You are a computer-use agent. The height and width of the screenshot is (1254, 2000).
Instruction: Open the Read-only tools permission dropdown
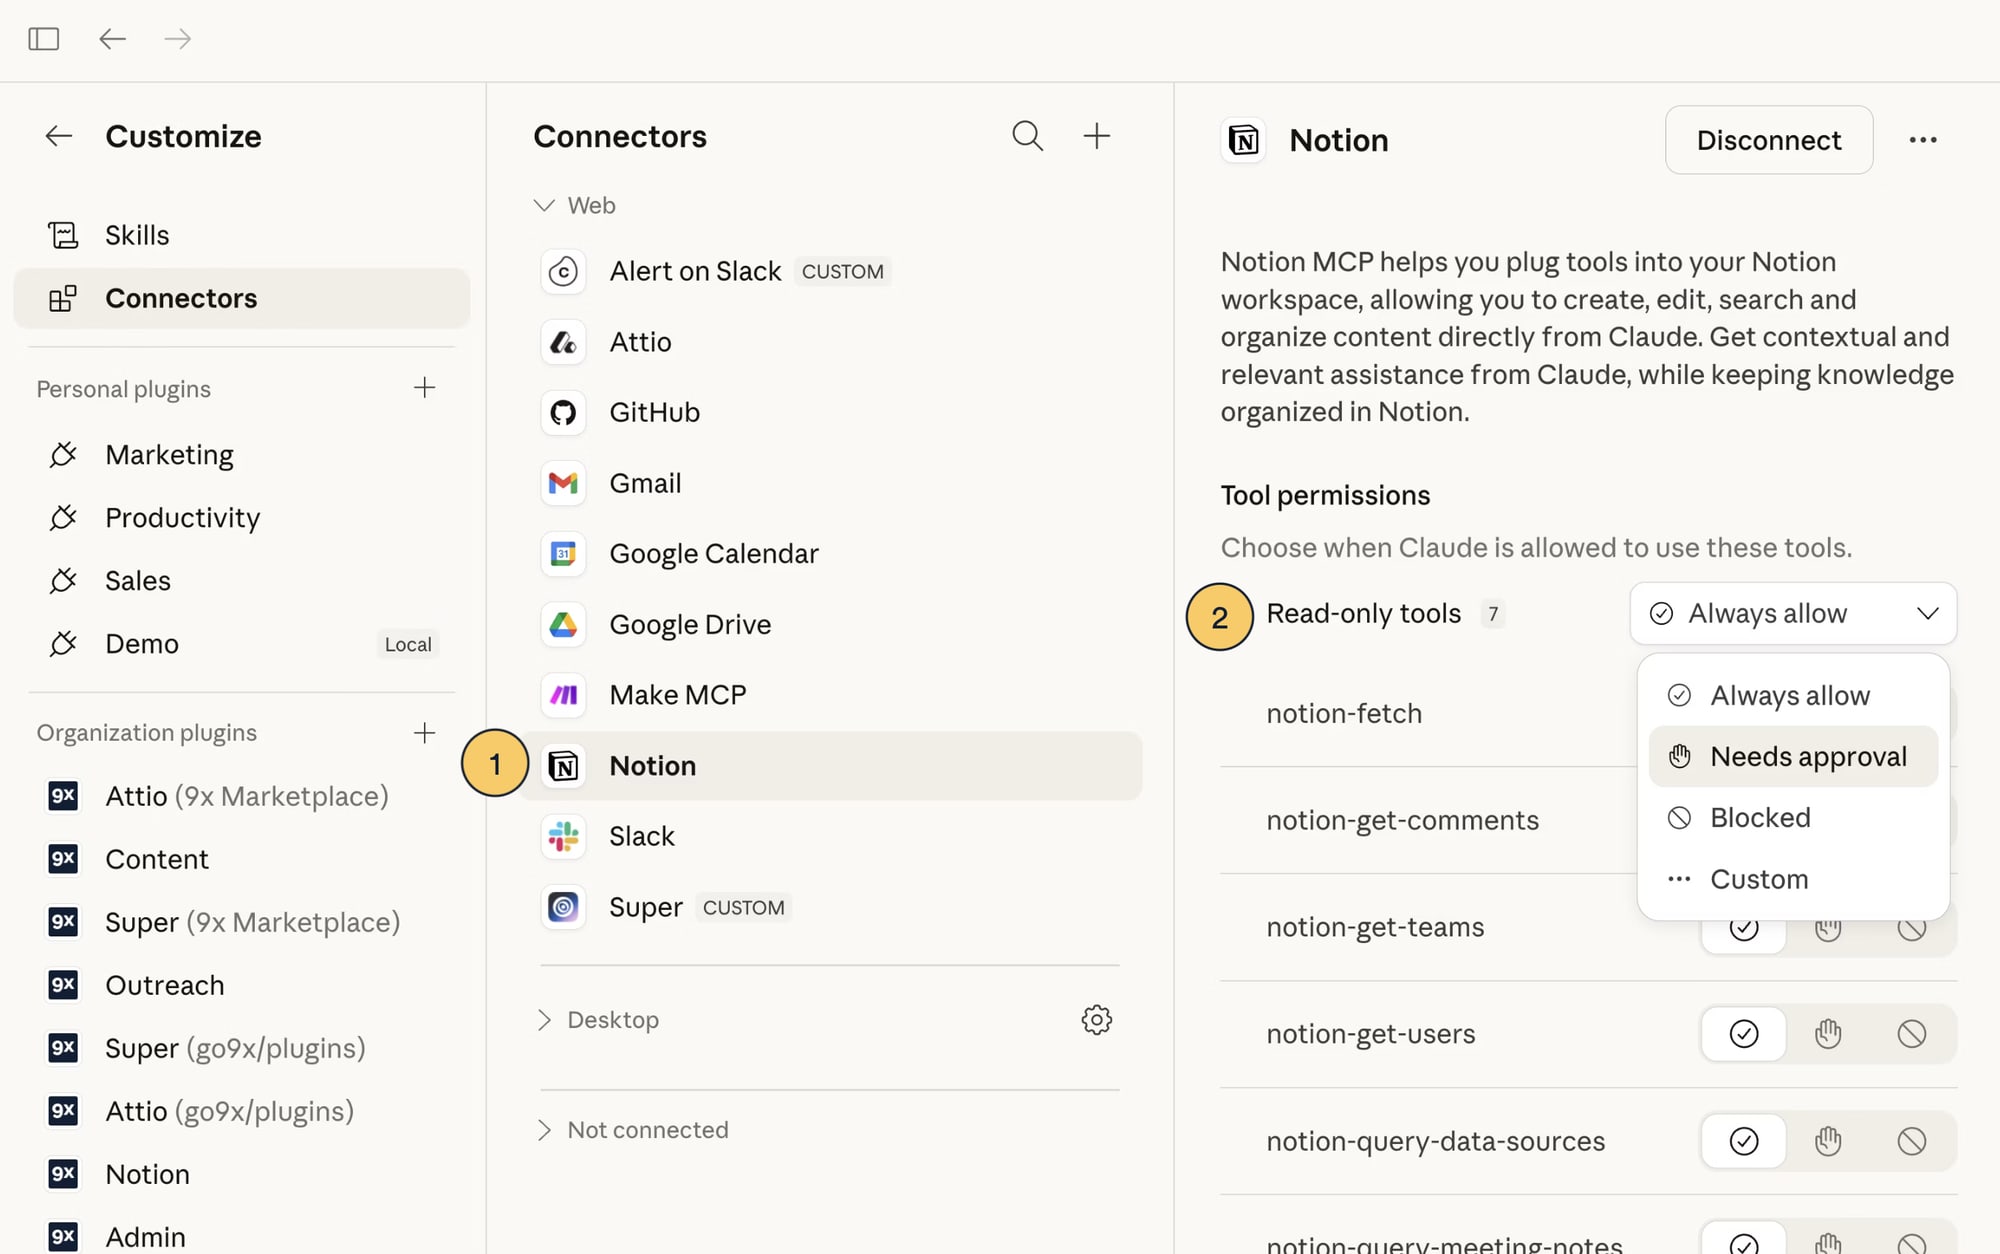(1793, 613)
